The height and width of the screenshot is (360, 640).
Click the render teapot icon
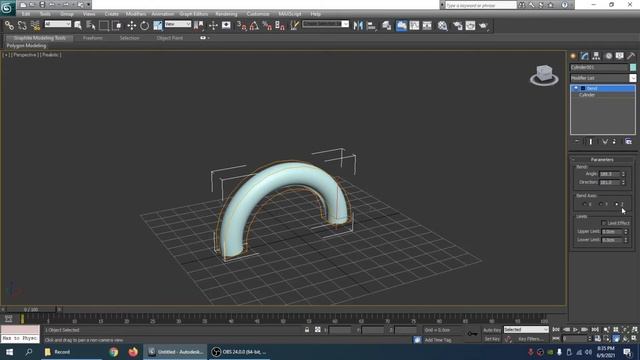point(483,26)
